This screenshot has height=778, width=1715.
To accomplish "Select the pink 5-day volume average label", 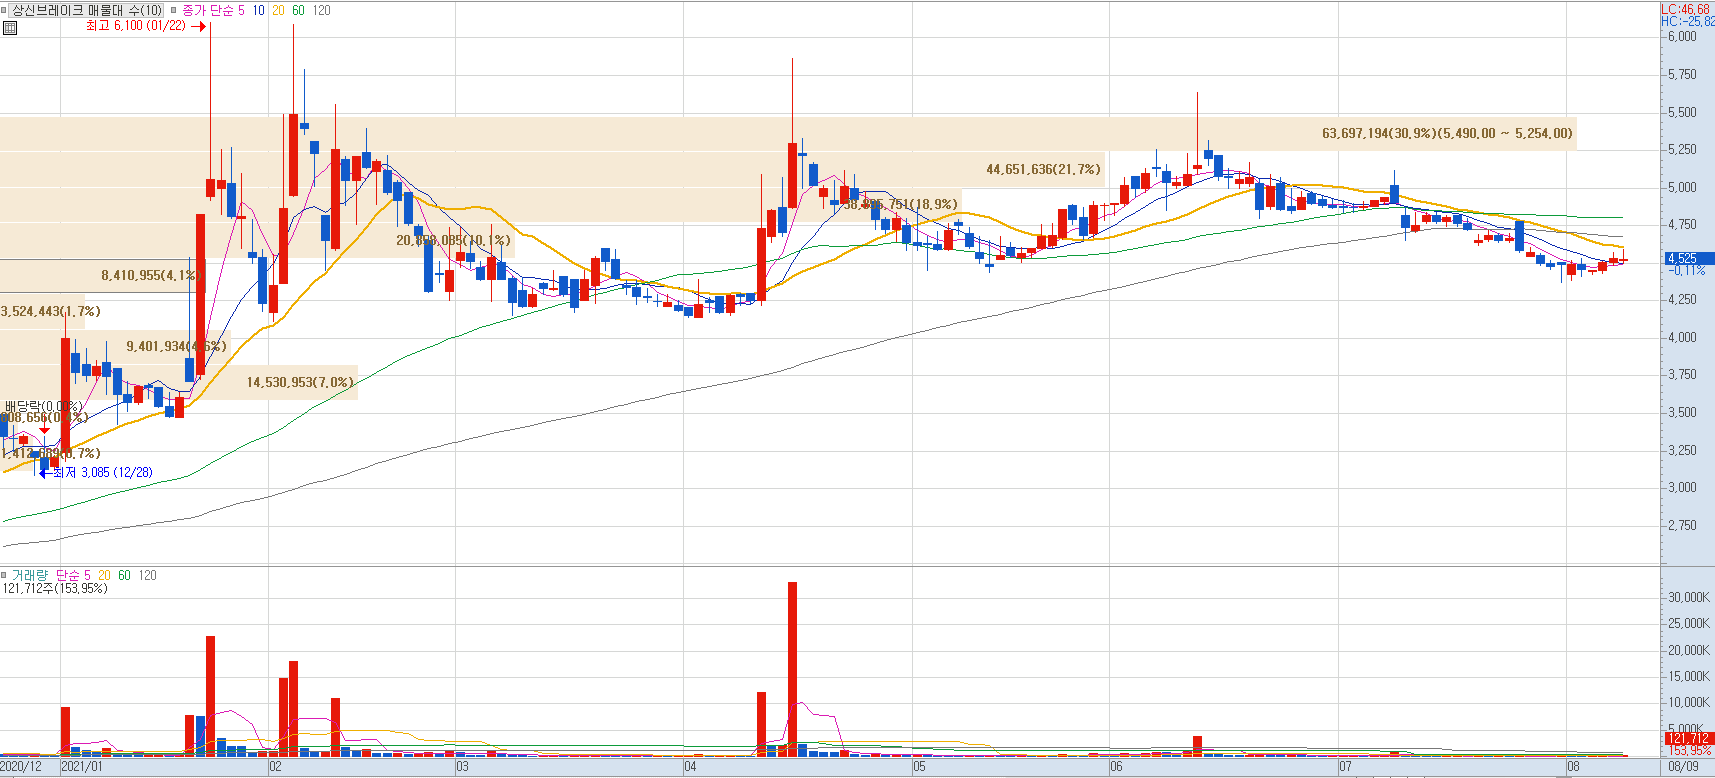I will 87,575.
